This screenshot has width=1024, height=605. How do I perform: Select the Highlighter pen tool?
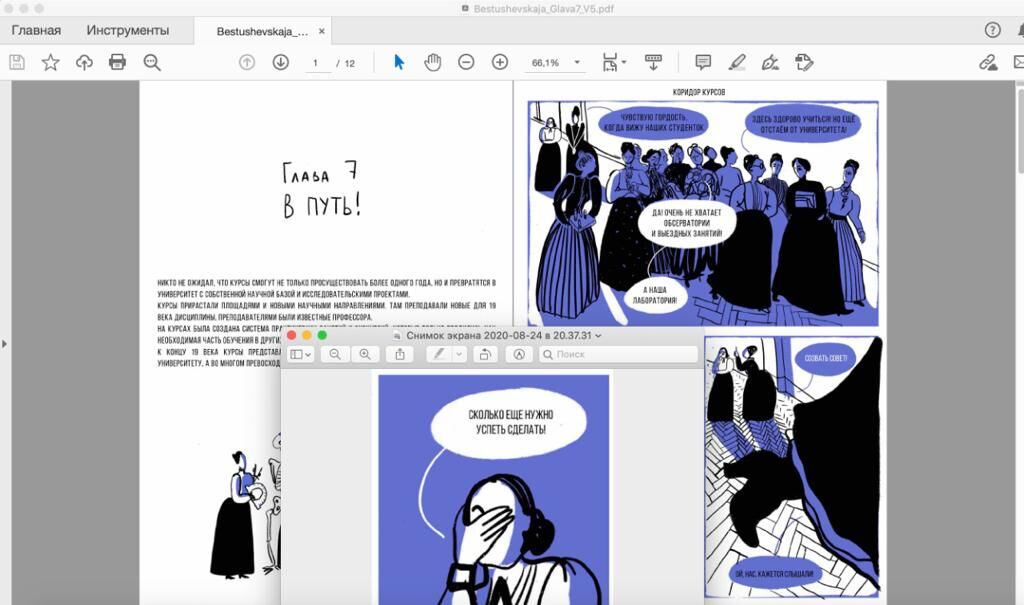[x=737, y=62]
